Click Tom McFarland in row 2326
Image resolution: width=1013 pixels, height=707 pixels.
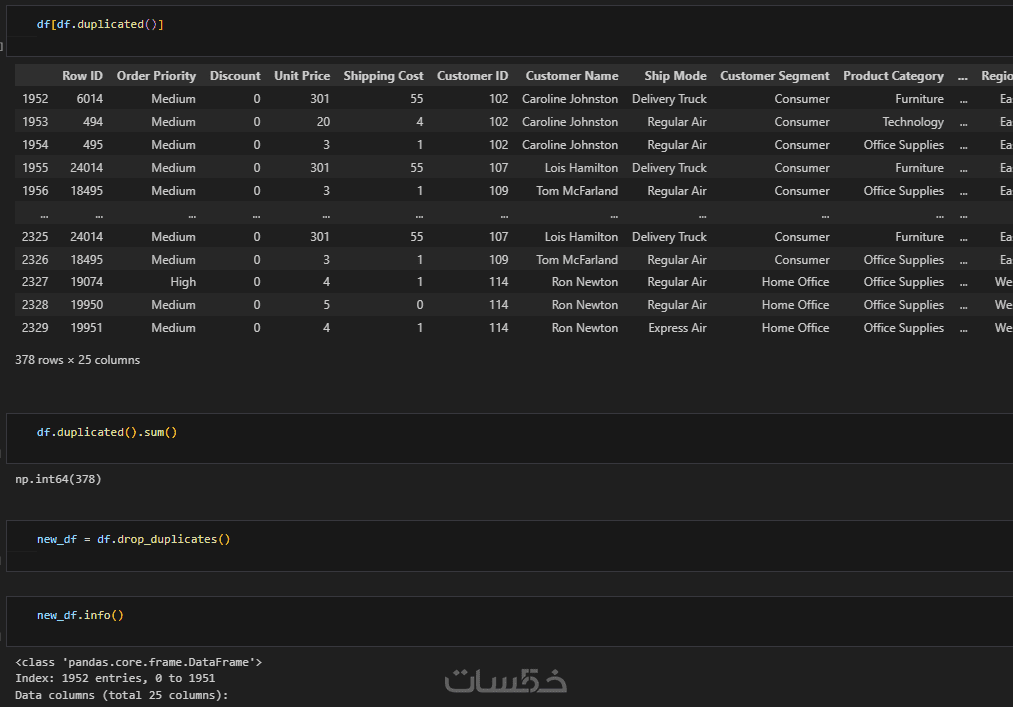[577, 259]
